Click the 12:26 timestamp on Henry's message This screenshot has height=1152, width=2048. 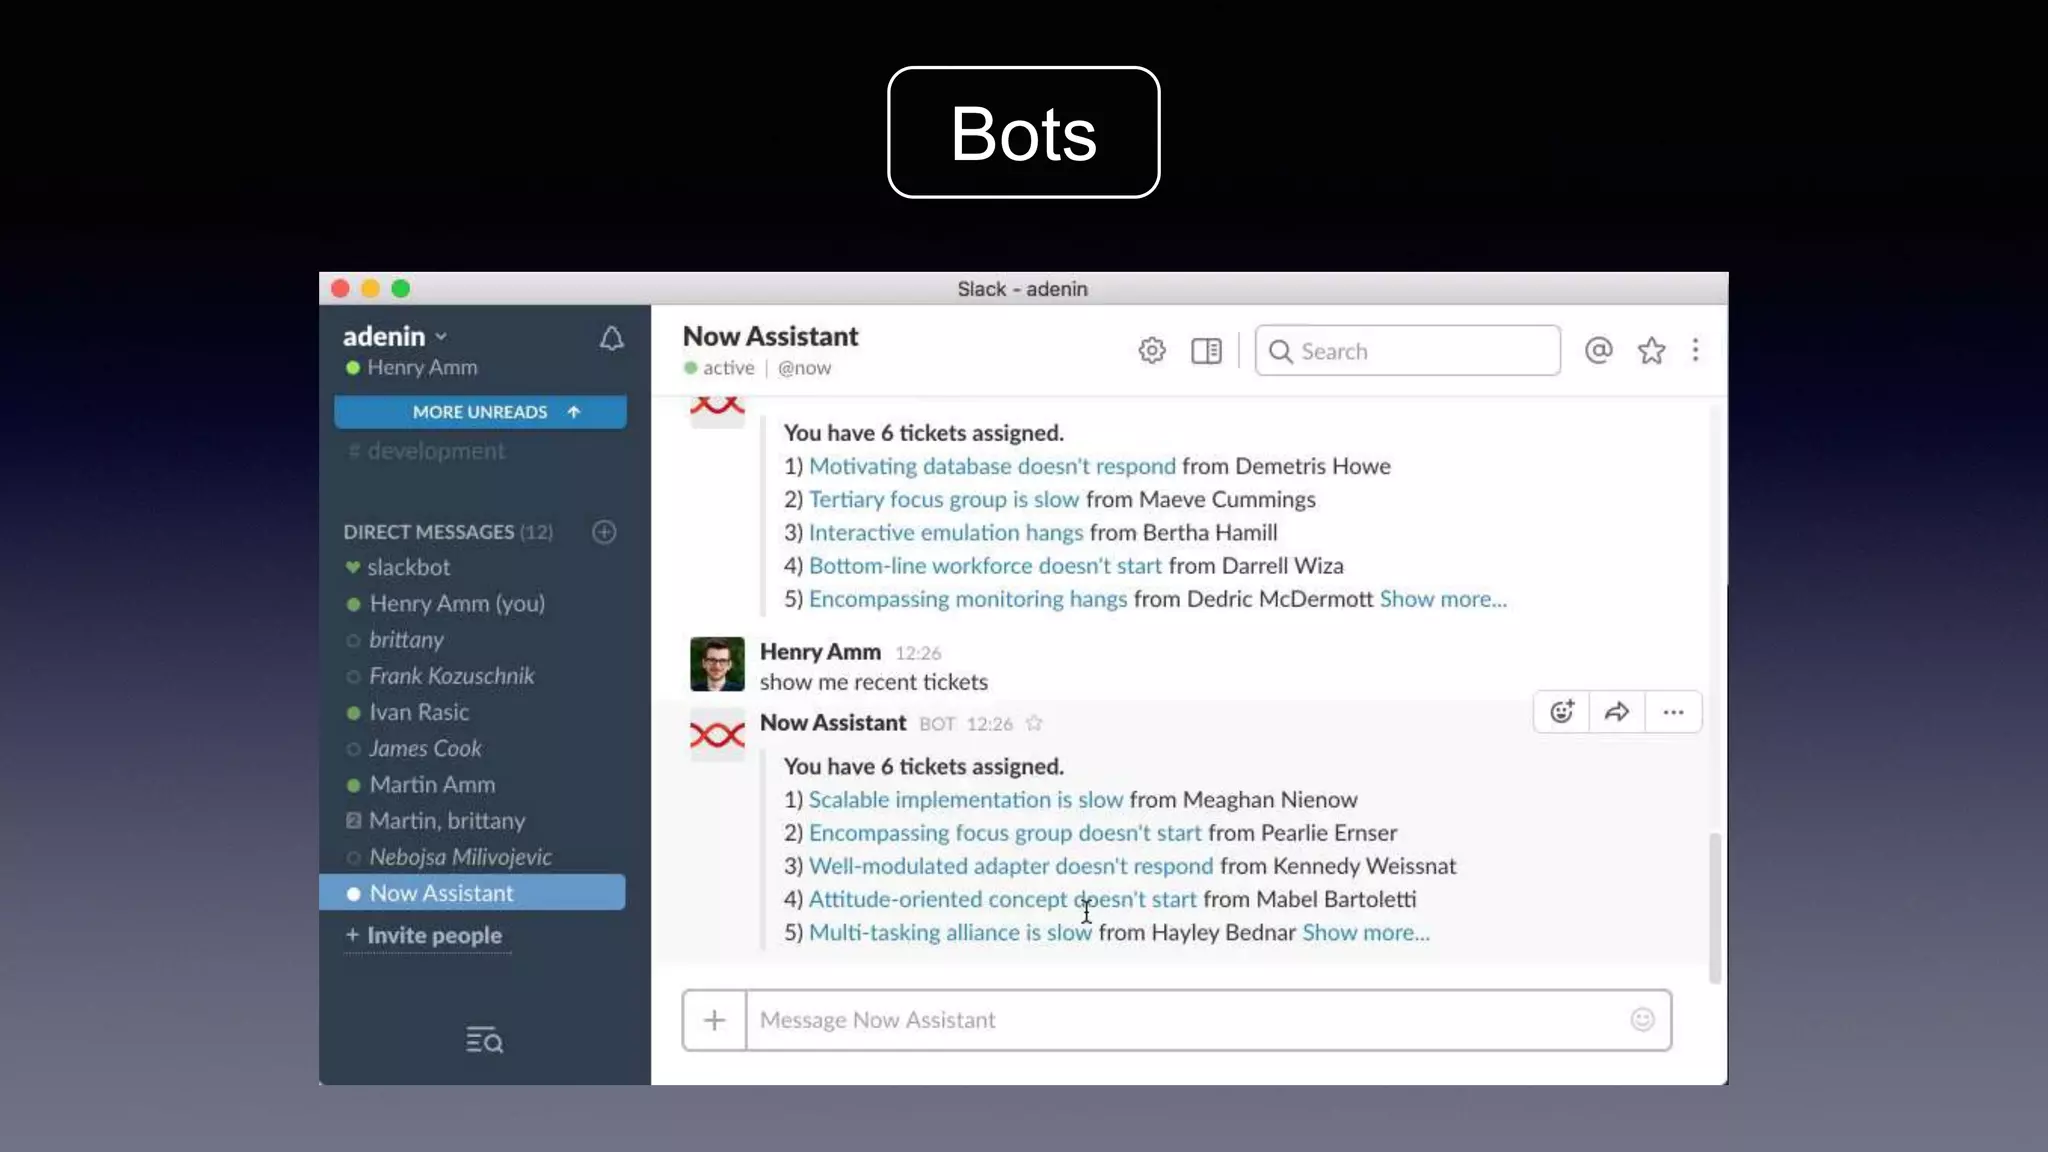[918, 653]
